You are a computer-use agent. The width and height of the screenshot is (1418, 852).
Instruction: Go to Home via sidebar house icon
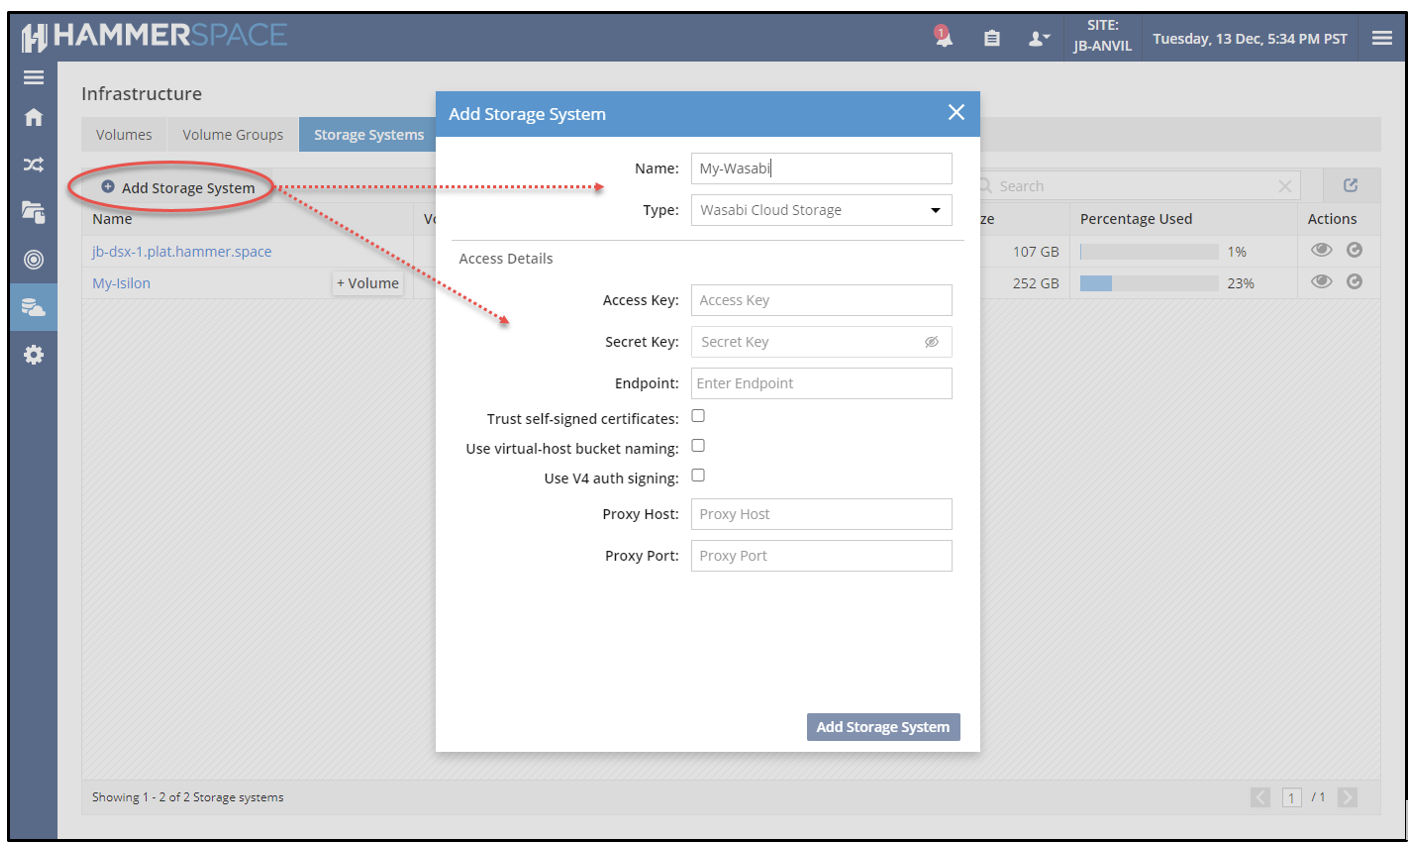click(x=34, y=117)
